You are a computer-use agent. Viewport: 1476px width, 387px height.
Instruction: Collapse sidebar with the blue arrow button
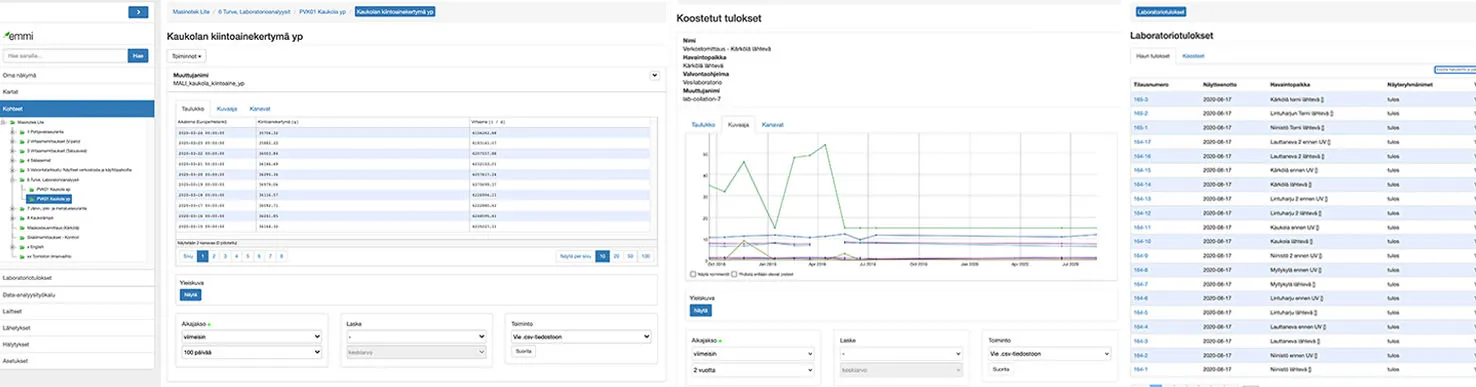[139, 12]
